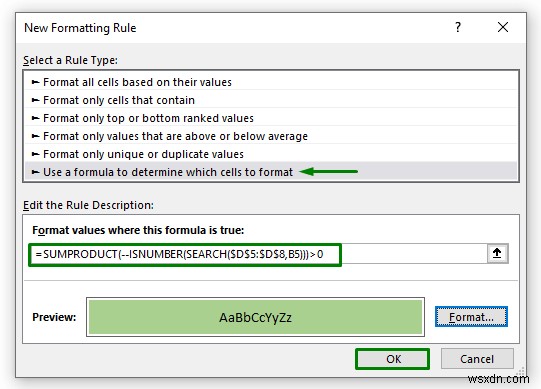The image size is (541, 389).
Task: Click the 'Preview:' label
Action: pos(54,317)
